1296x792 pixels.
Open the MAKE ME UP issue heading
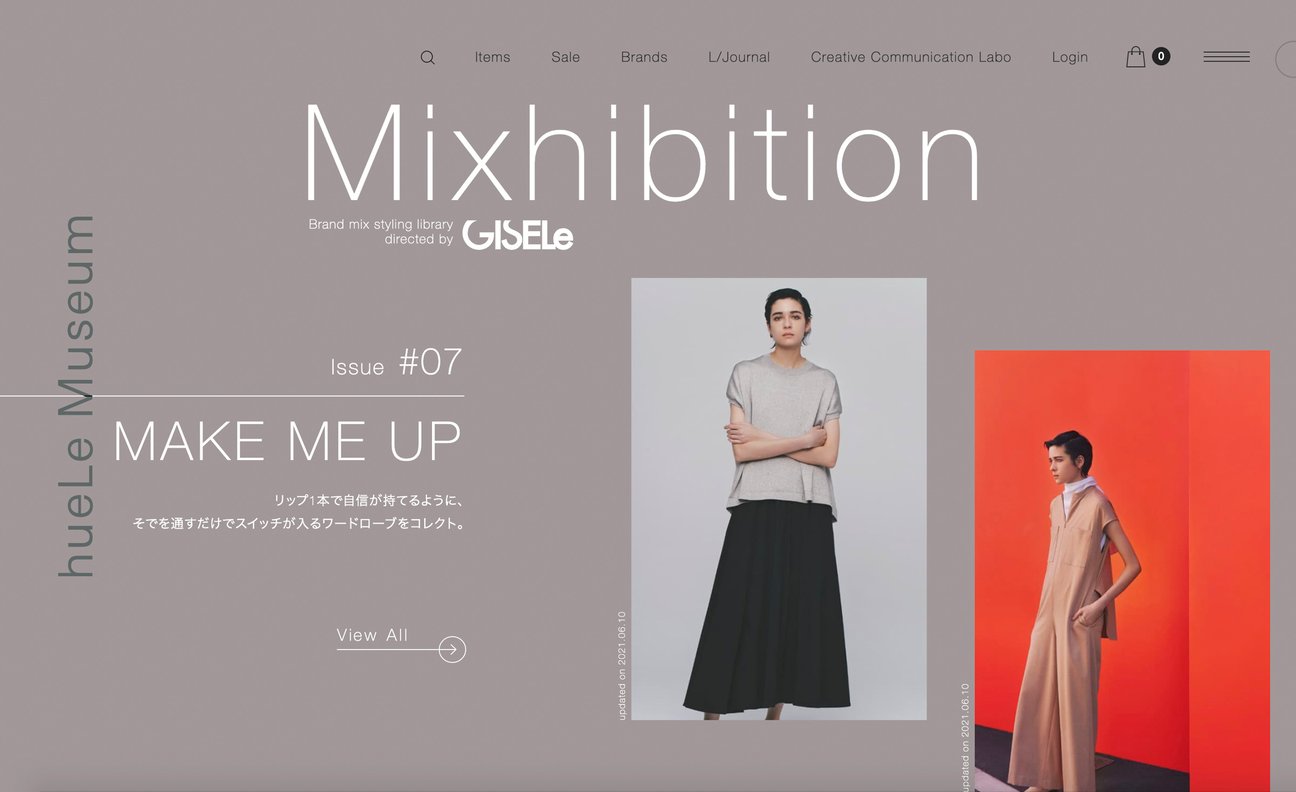point(287,441)
